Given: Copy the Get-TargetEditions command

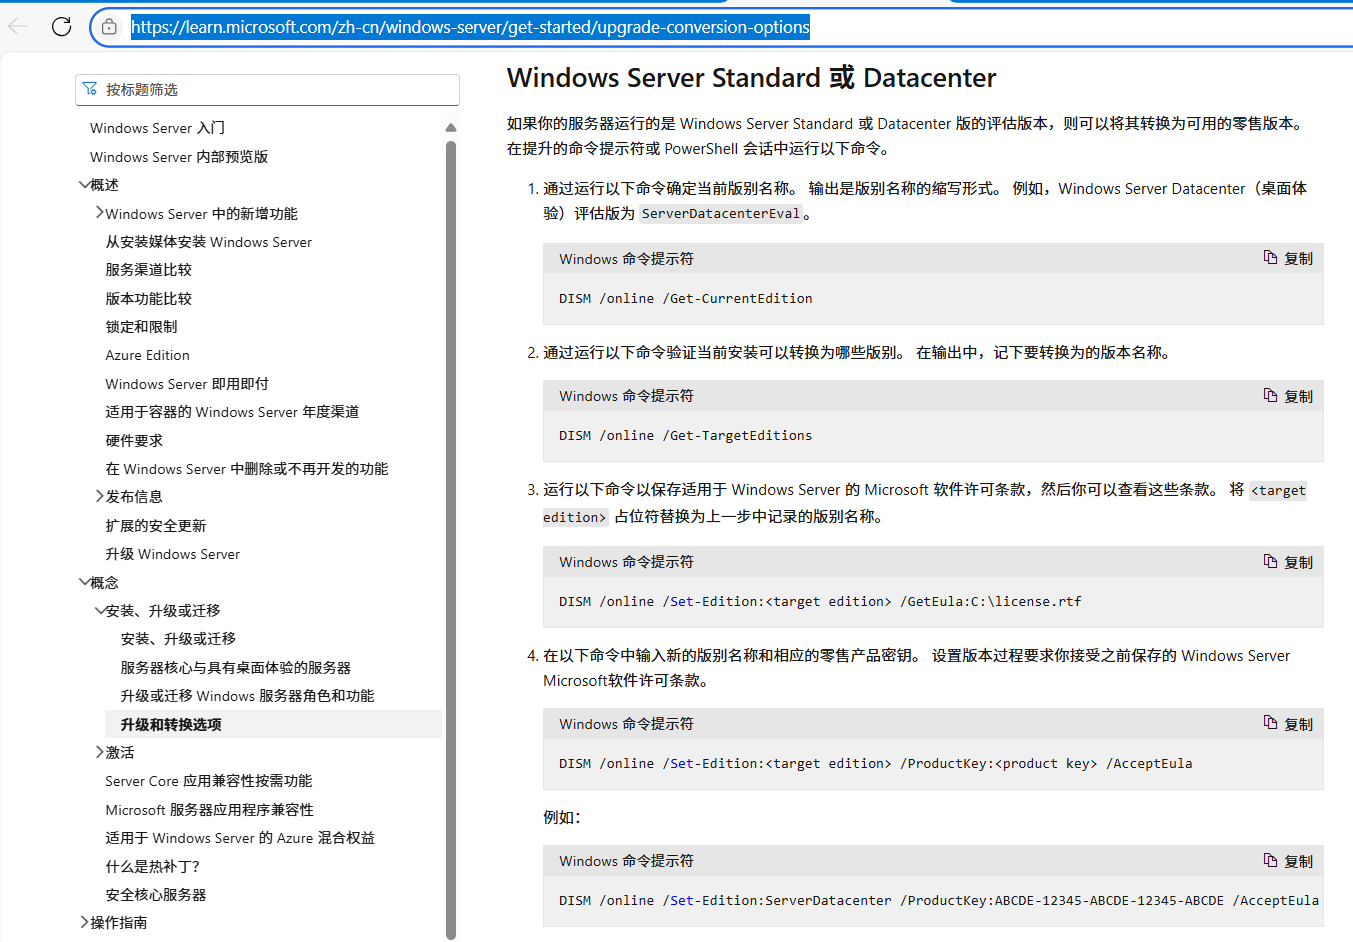Looking at the screenshot, I should click(x=1288, y=396).
